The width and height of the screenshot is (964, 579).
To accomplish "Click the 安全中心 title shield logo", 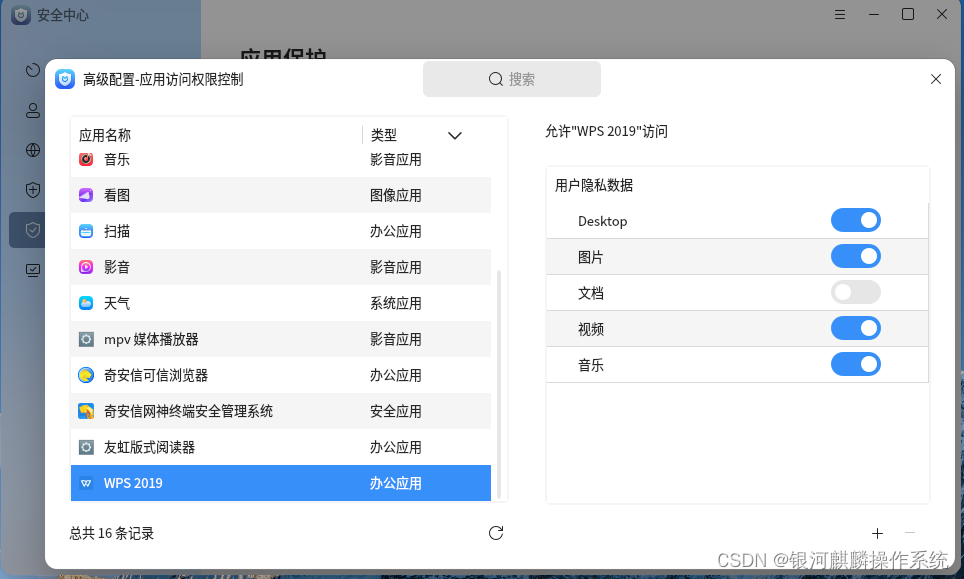I will click(x=21, y=15).
